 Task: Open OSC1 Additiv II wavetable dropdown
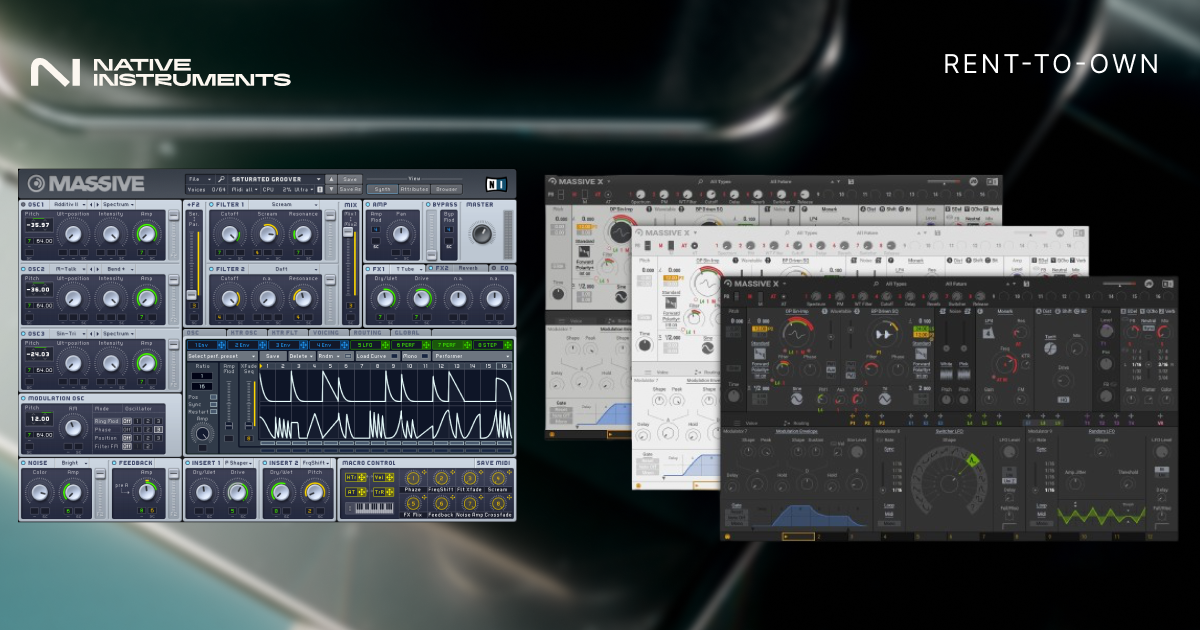click(x=69, y=204)
